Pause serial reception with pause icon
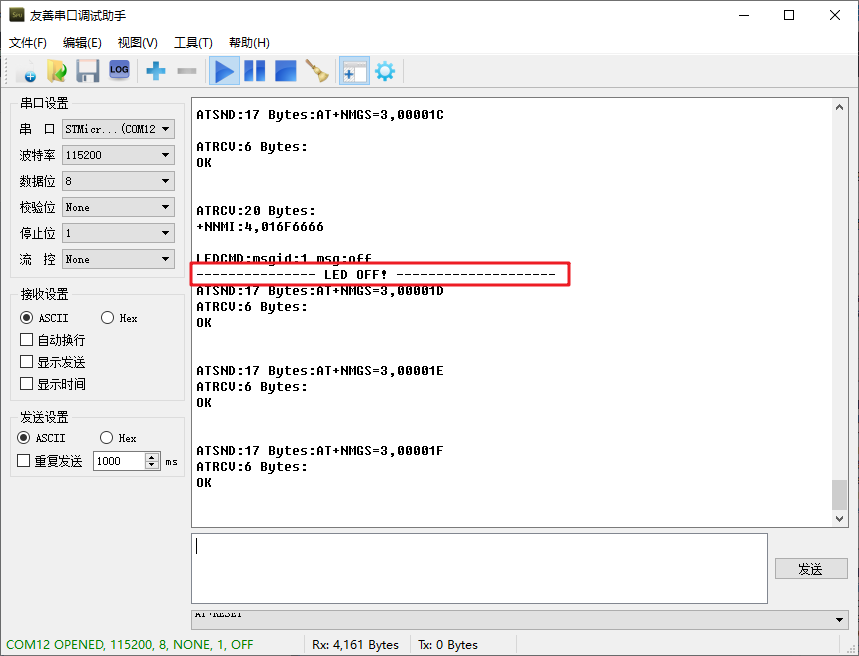The image size is (859, 656). point(255,71)
